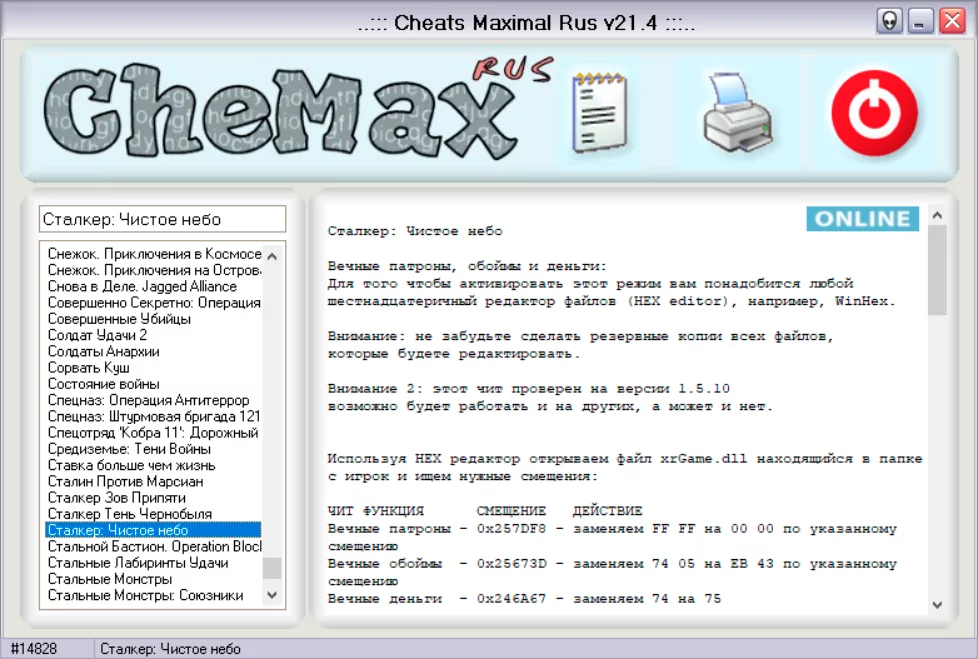Click the 'Вечные деньги - 0x246A67' line
This screenshot has width=978, height=659.
coord(524,599)
